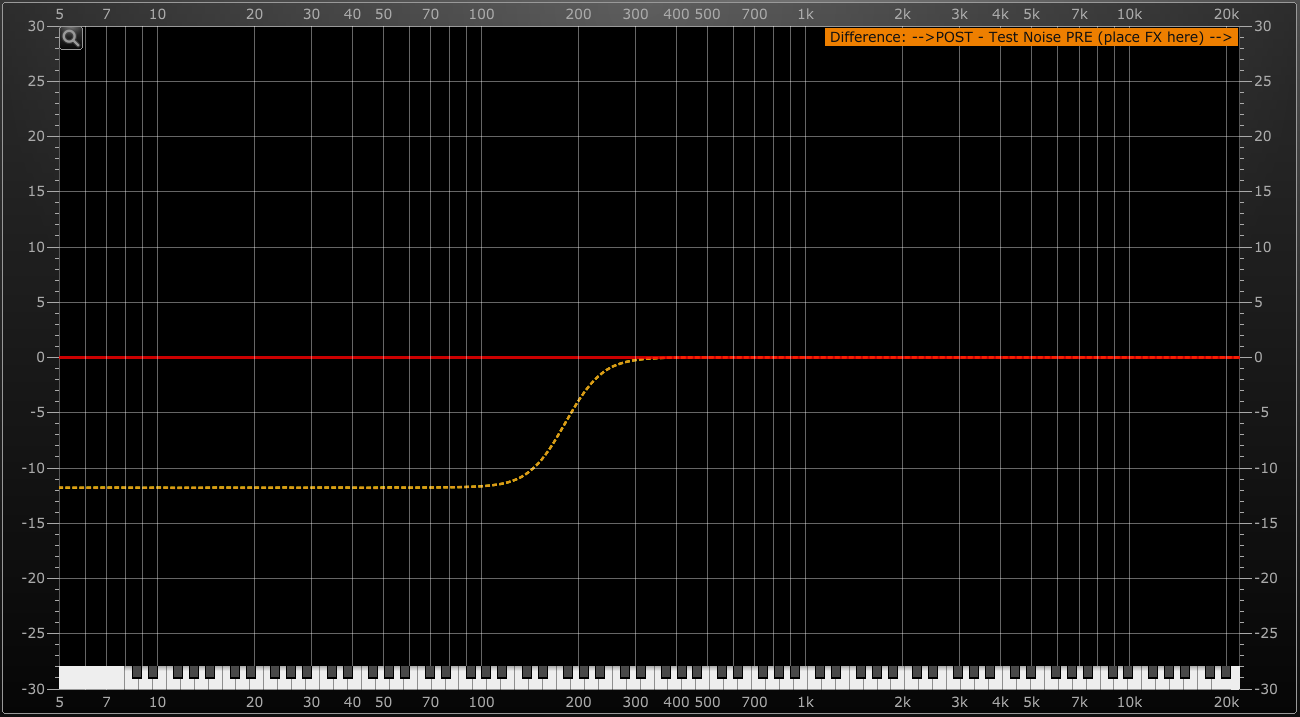Click the 30 dB label on left scale
Viewport: 1300px width, 717px height.
pyautogui.click(x=37, y=26)
